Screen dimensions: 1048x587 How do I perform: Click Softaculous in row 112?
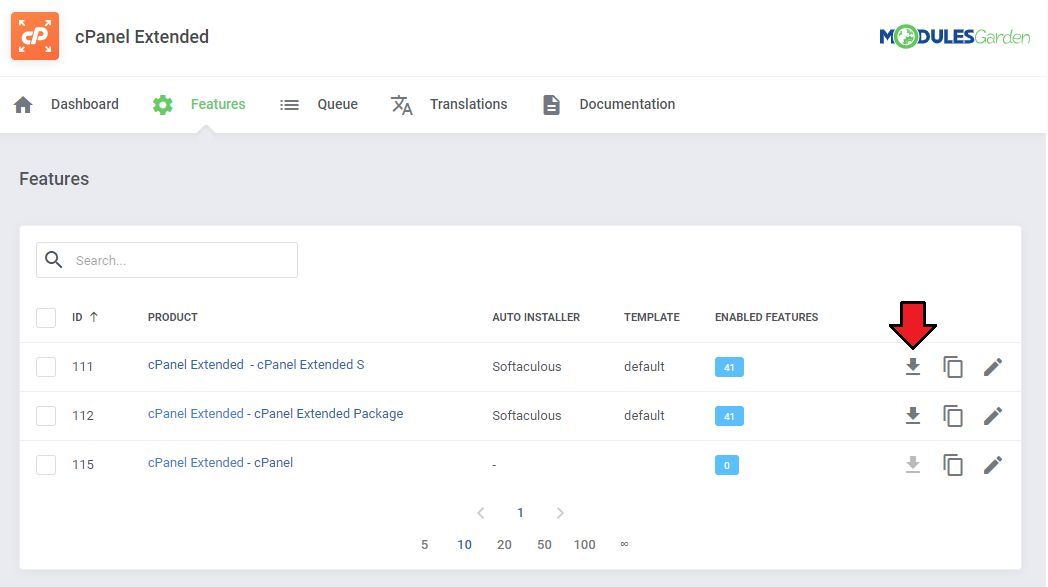(527, 415)
